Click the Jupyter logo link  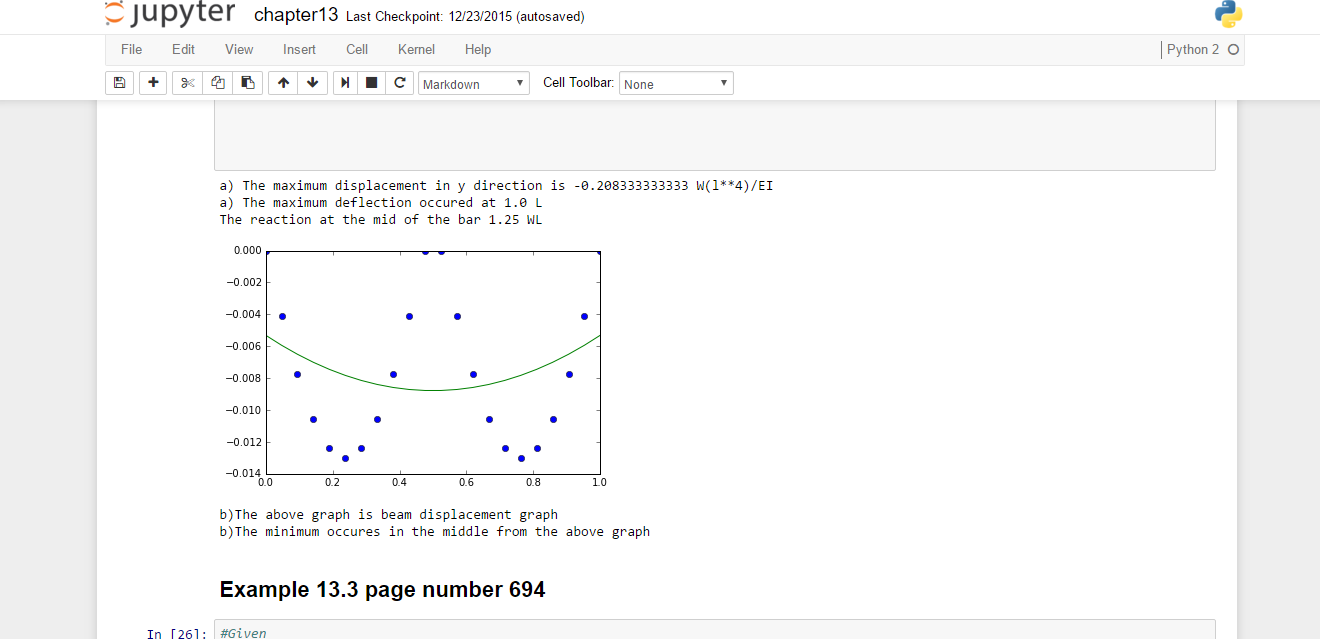coord(170,14)
